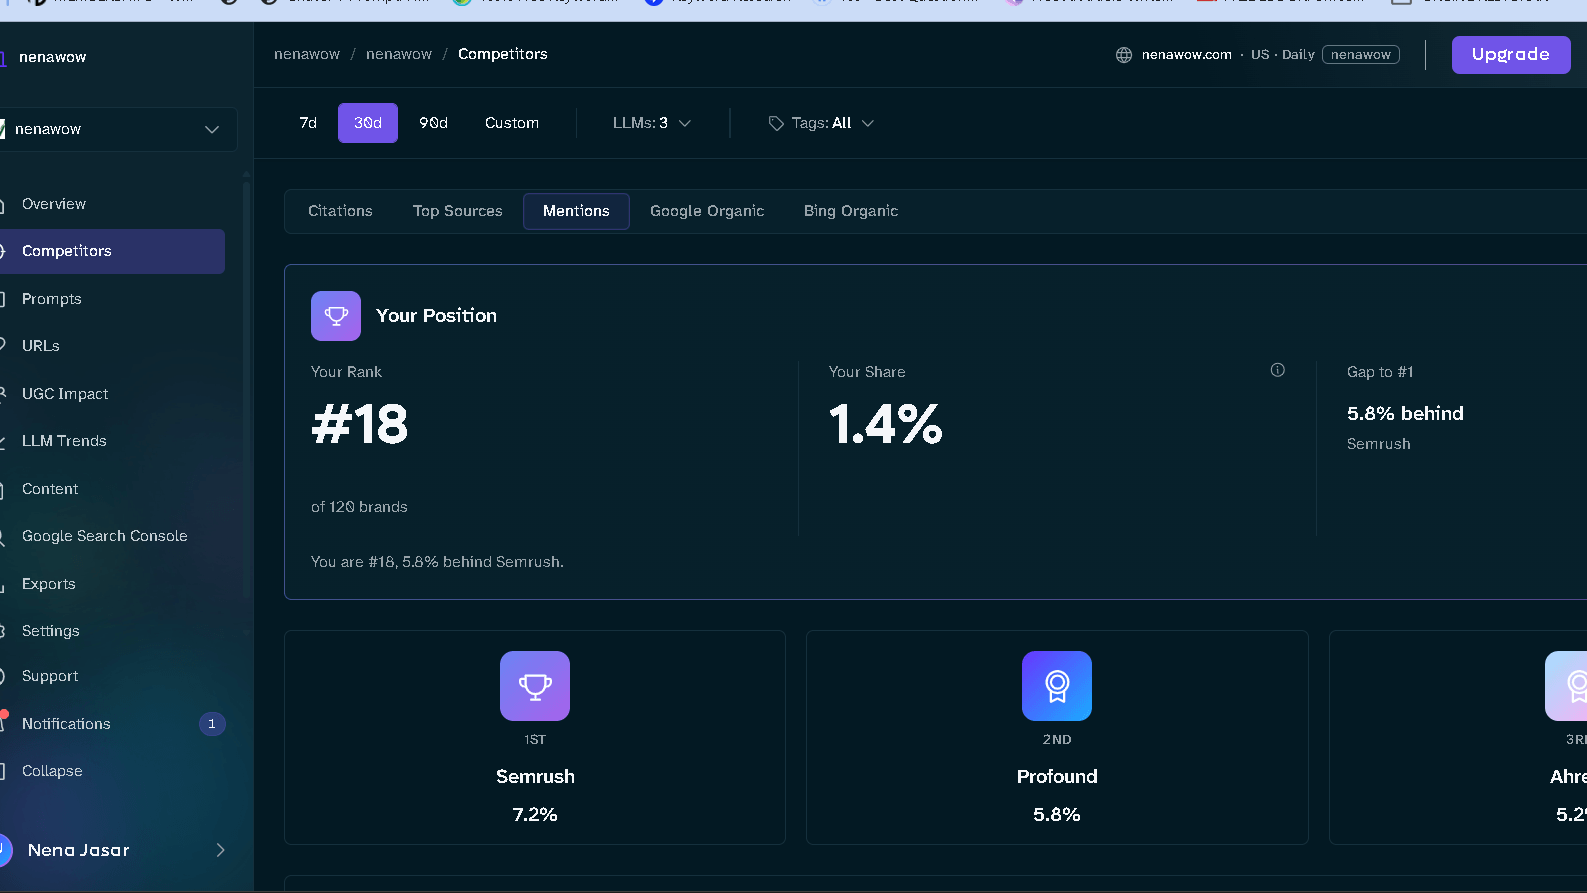The width and height of the screenshot is (1587, 893).
Task: Click nenawow.com domain text
Action: 1187,55
